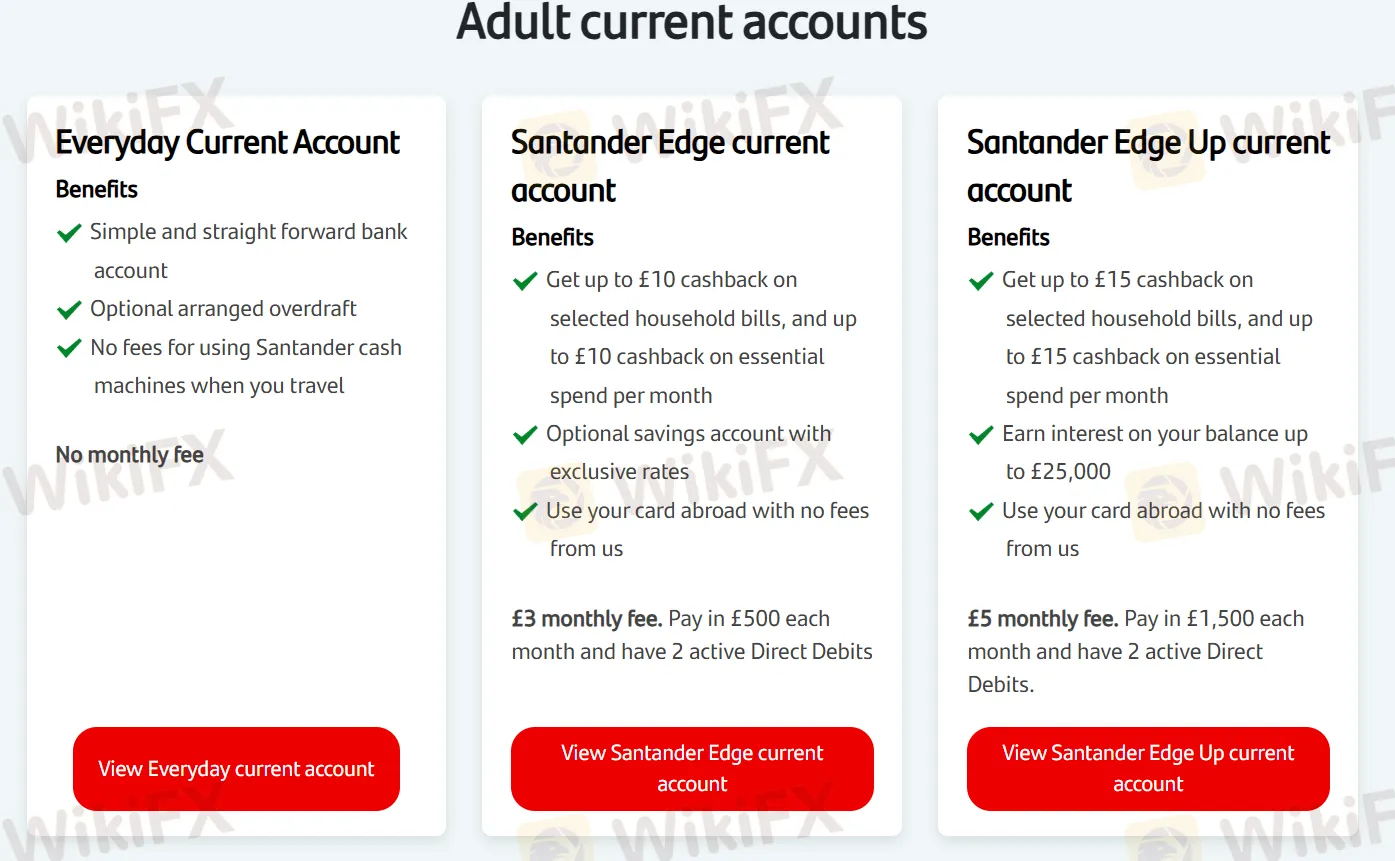Image resolution: width=1395 pixels, height=861 pixels.
Task: Open "View Santander Edge current account" button
Action: (692, 768)
